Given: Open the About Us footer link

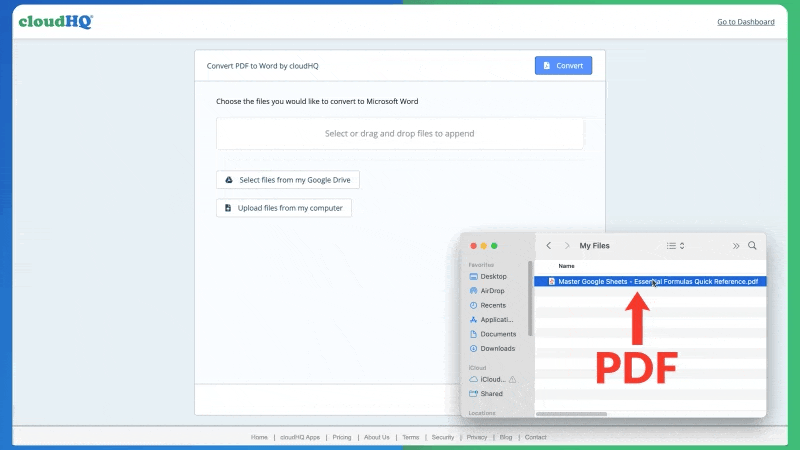Looking at the screenshot, I should (377, 437).
